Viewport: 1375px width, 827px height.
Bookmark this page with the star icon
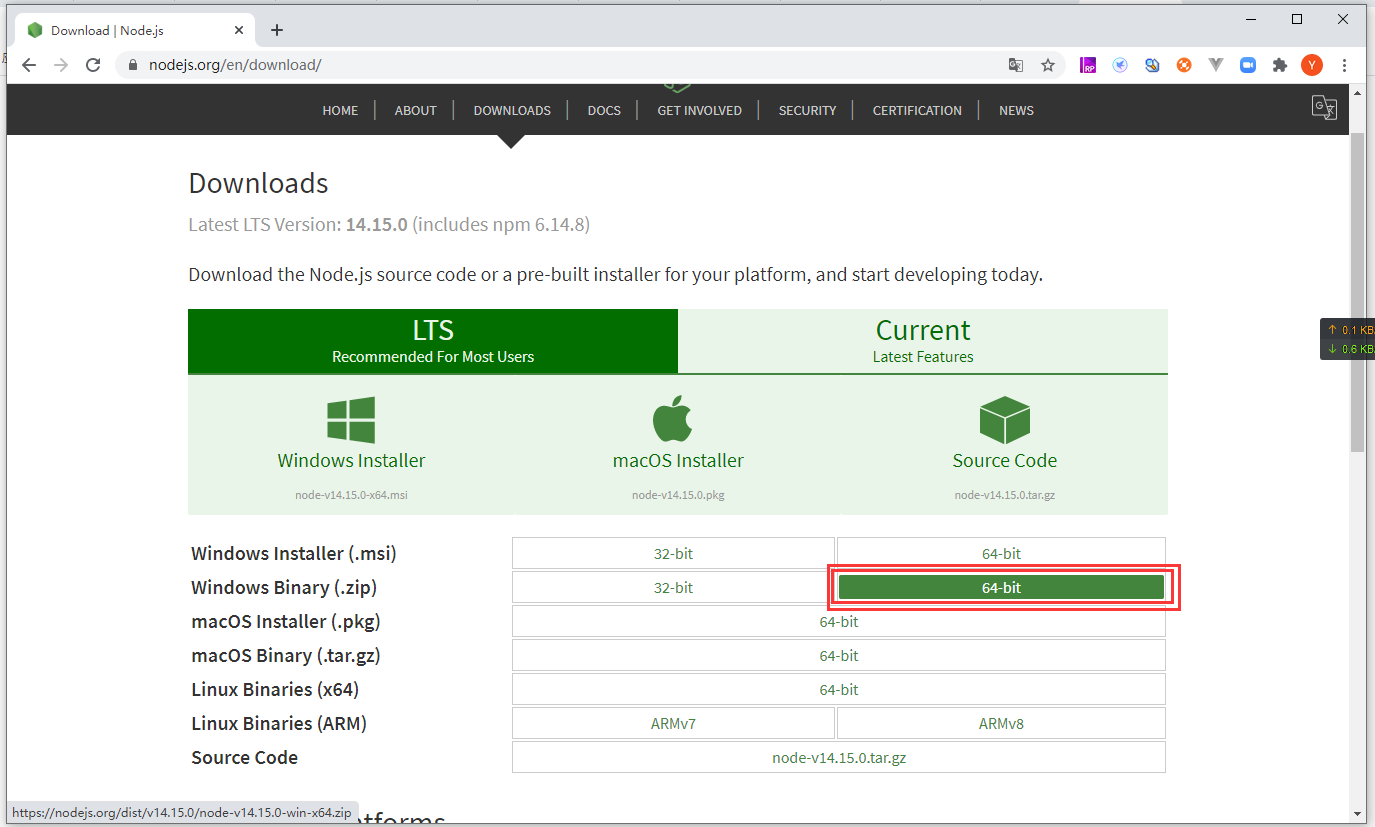coord(1048,65)
